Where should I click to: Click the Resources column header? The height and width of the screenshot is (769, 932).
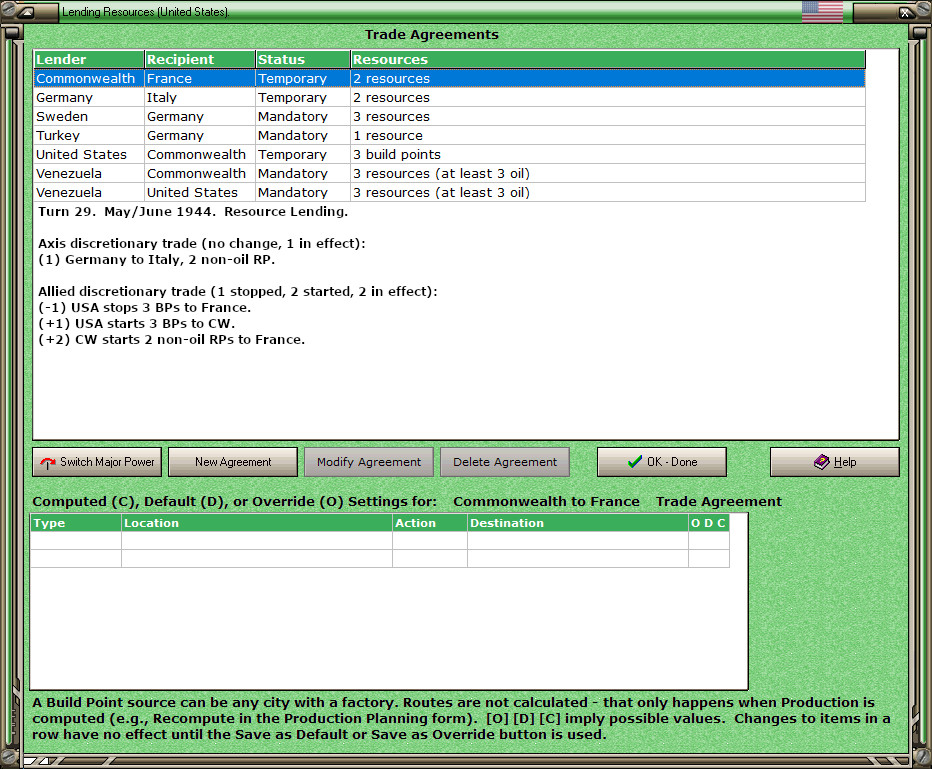(608, 59)
